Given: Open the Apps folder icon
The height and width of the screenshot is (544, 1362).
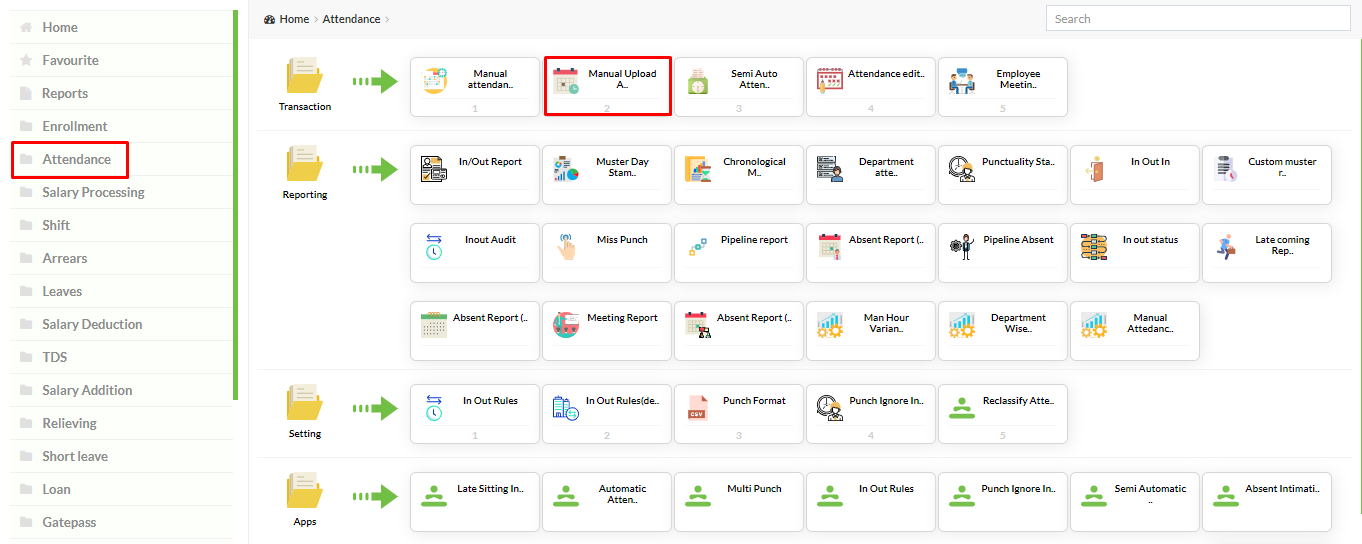Looking at the screenshot, I should tap(305, 492).
